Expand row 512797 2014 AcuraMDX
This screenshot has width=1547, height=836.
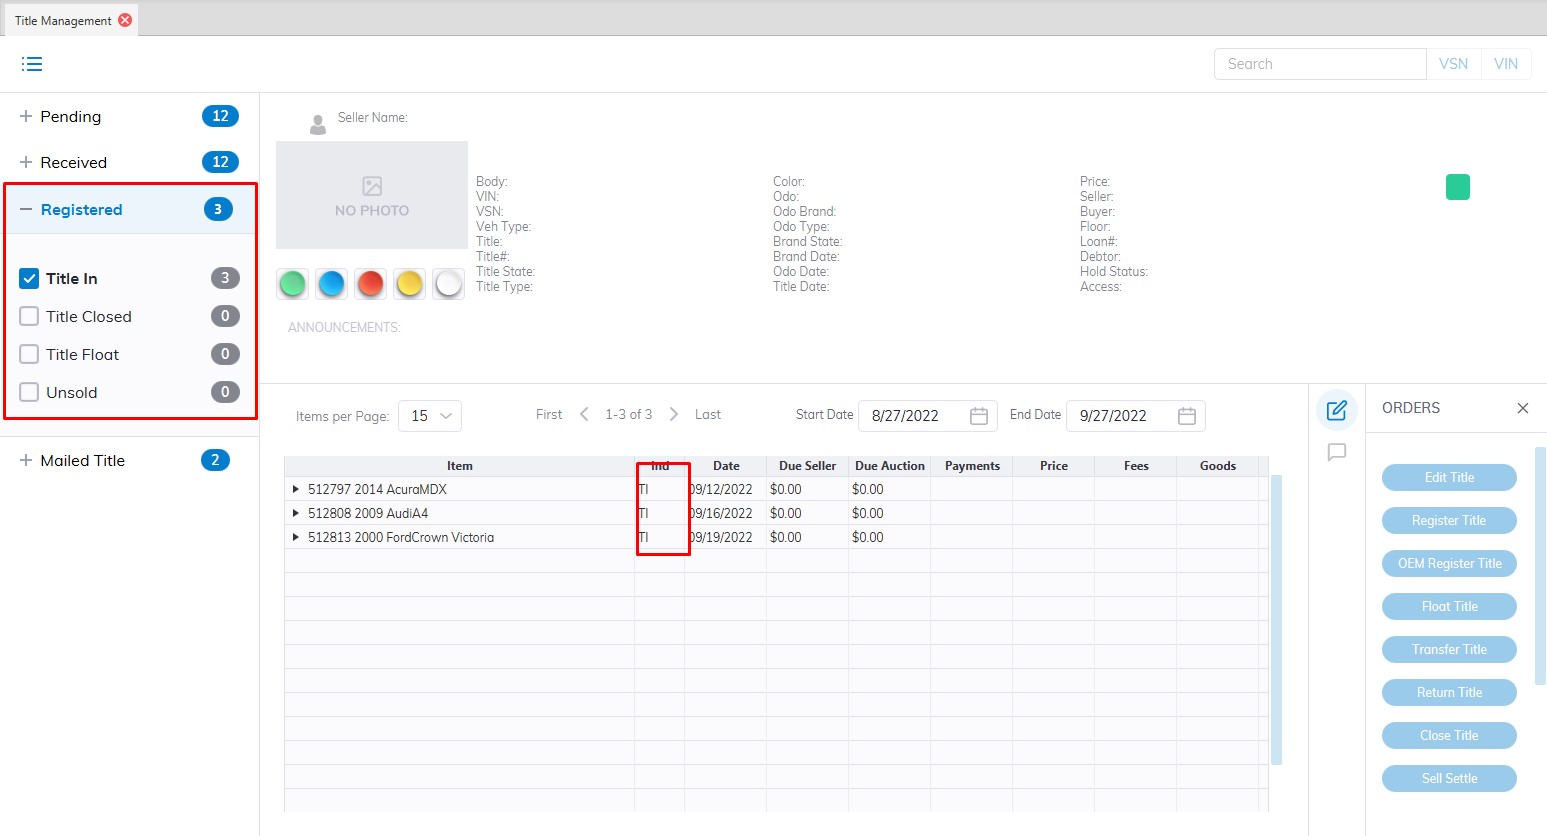pos(295,489)
